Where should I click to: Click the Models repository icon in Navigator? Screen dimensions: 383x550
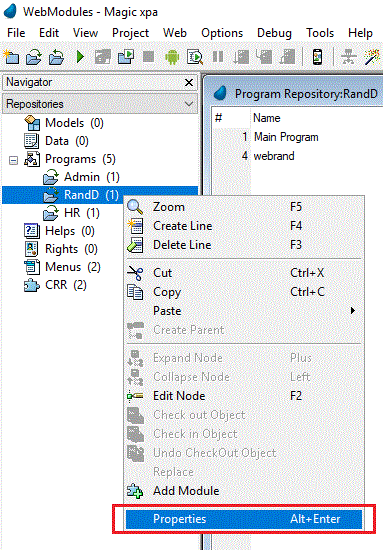(32, 123)
